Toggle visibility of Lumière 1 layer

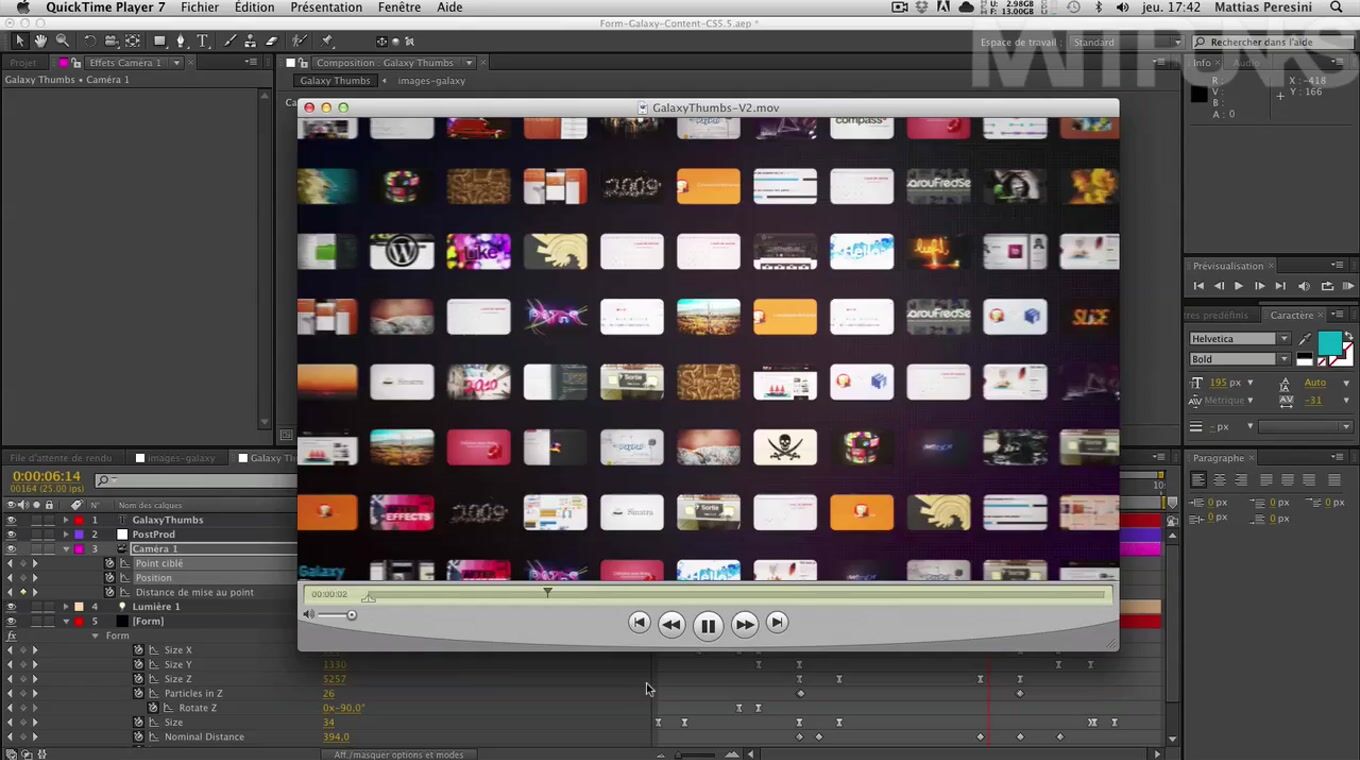[12, 607]
